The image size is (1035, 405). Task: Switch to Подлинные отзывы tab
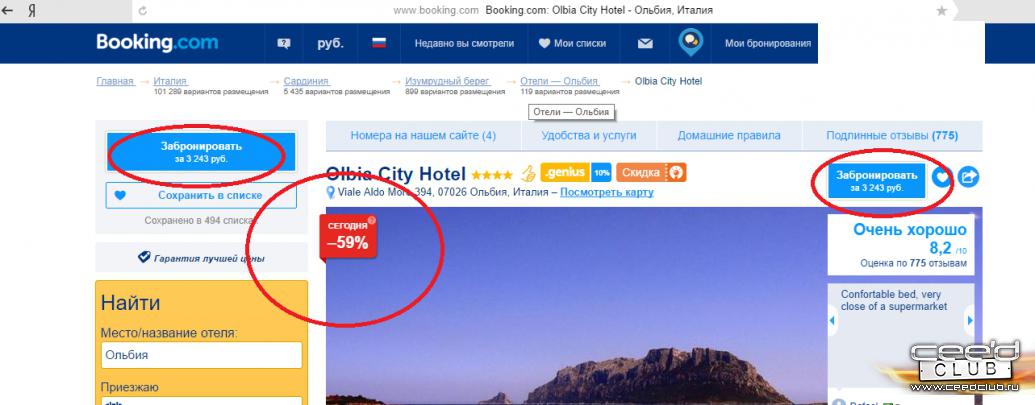coord(892,136)
